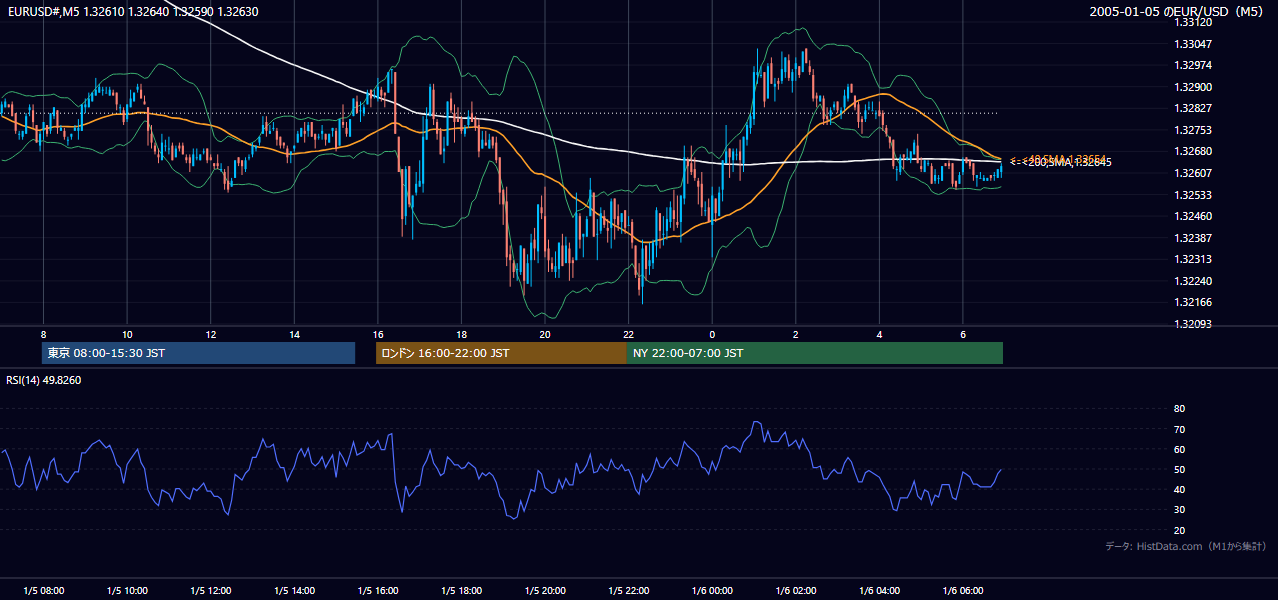Viewport: 1278px width, 600px height.
Task: Click the 1/6 06:00 bottom time label
Action: [962, 591]
